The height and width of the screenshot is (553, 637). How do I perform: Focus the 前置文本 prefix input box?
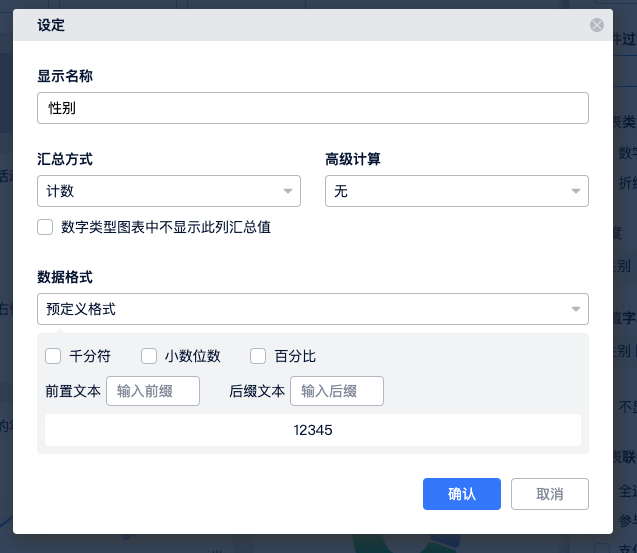pyautogui.click(x=153, y=391)
